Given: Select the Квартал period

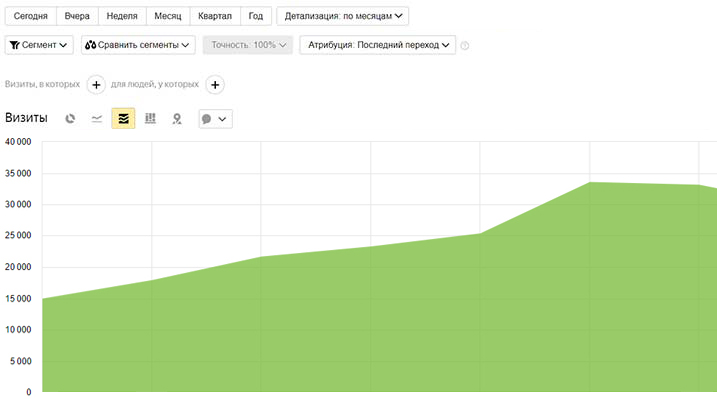Looking at the screenshot, I should 215,16.
